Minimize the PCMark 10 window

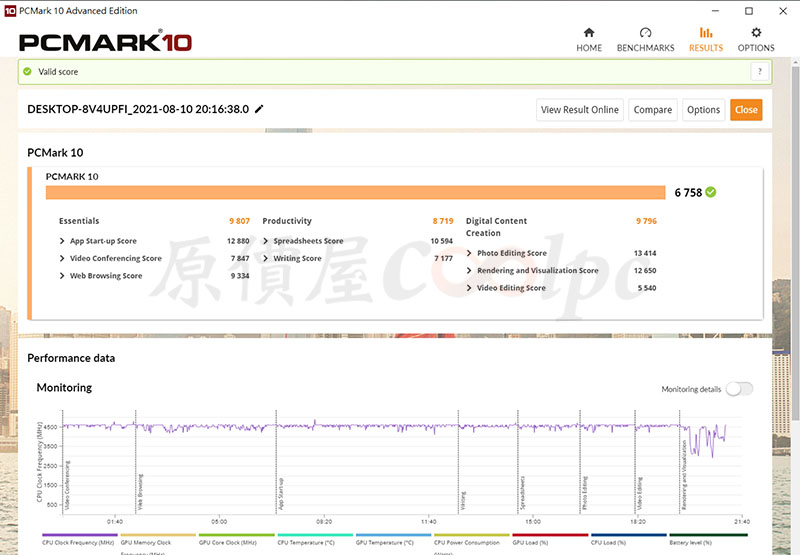pos(715,11)
